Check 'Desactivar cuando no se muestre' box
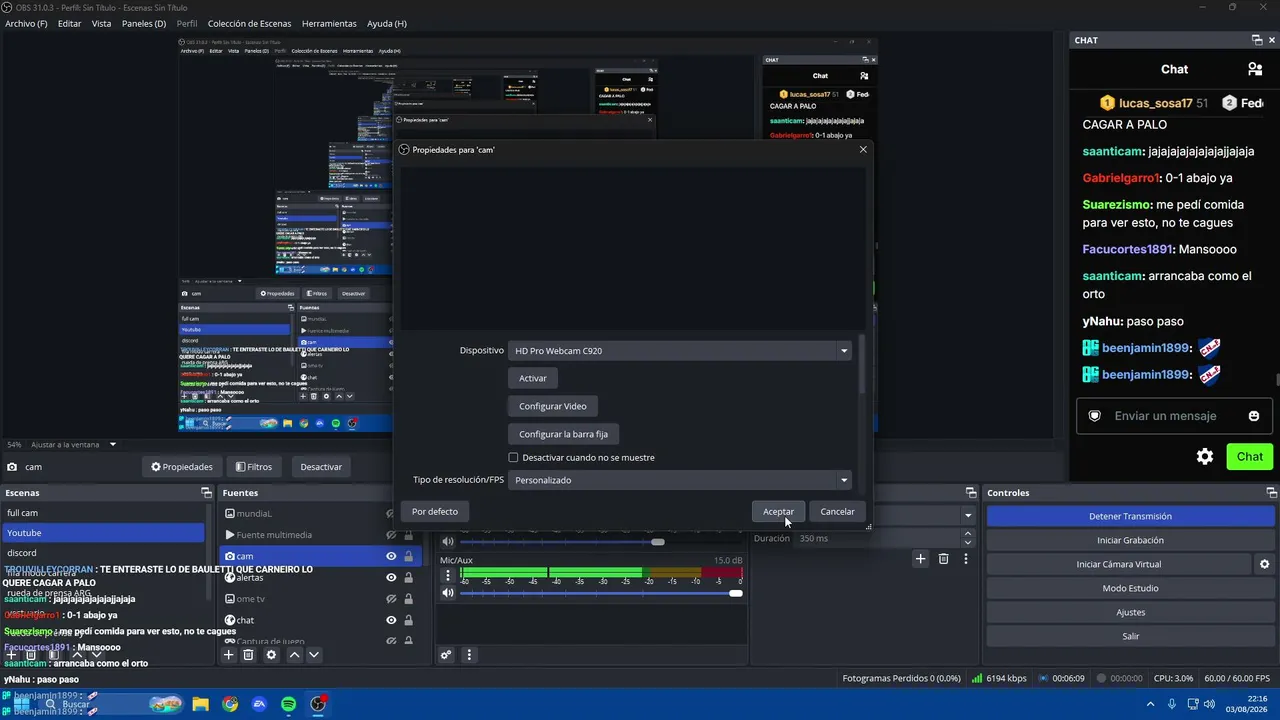 click(x=513, y=458)
